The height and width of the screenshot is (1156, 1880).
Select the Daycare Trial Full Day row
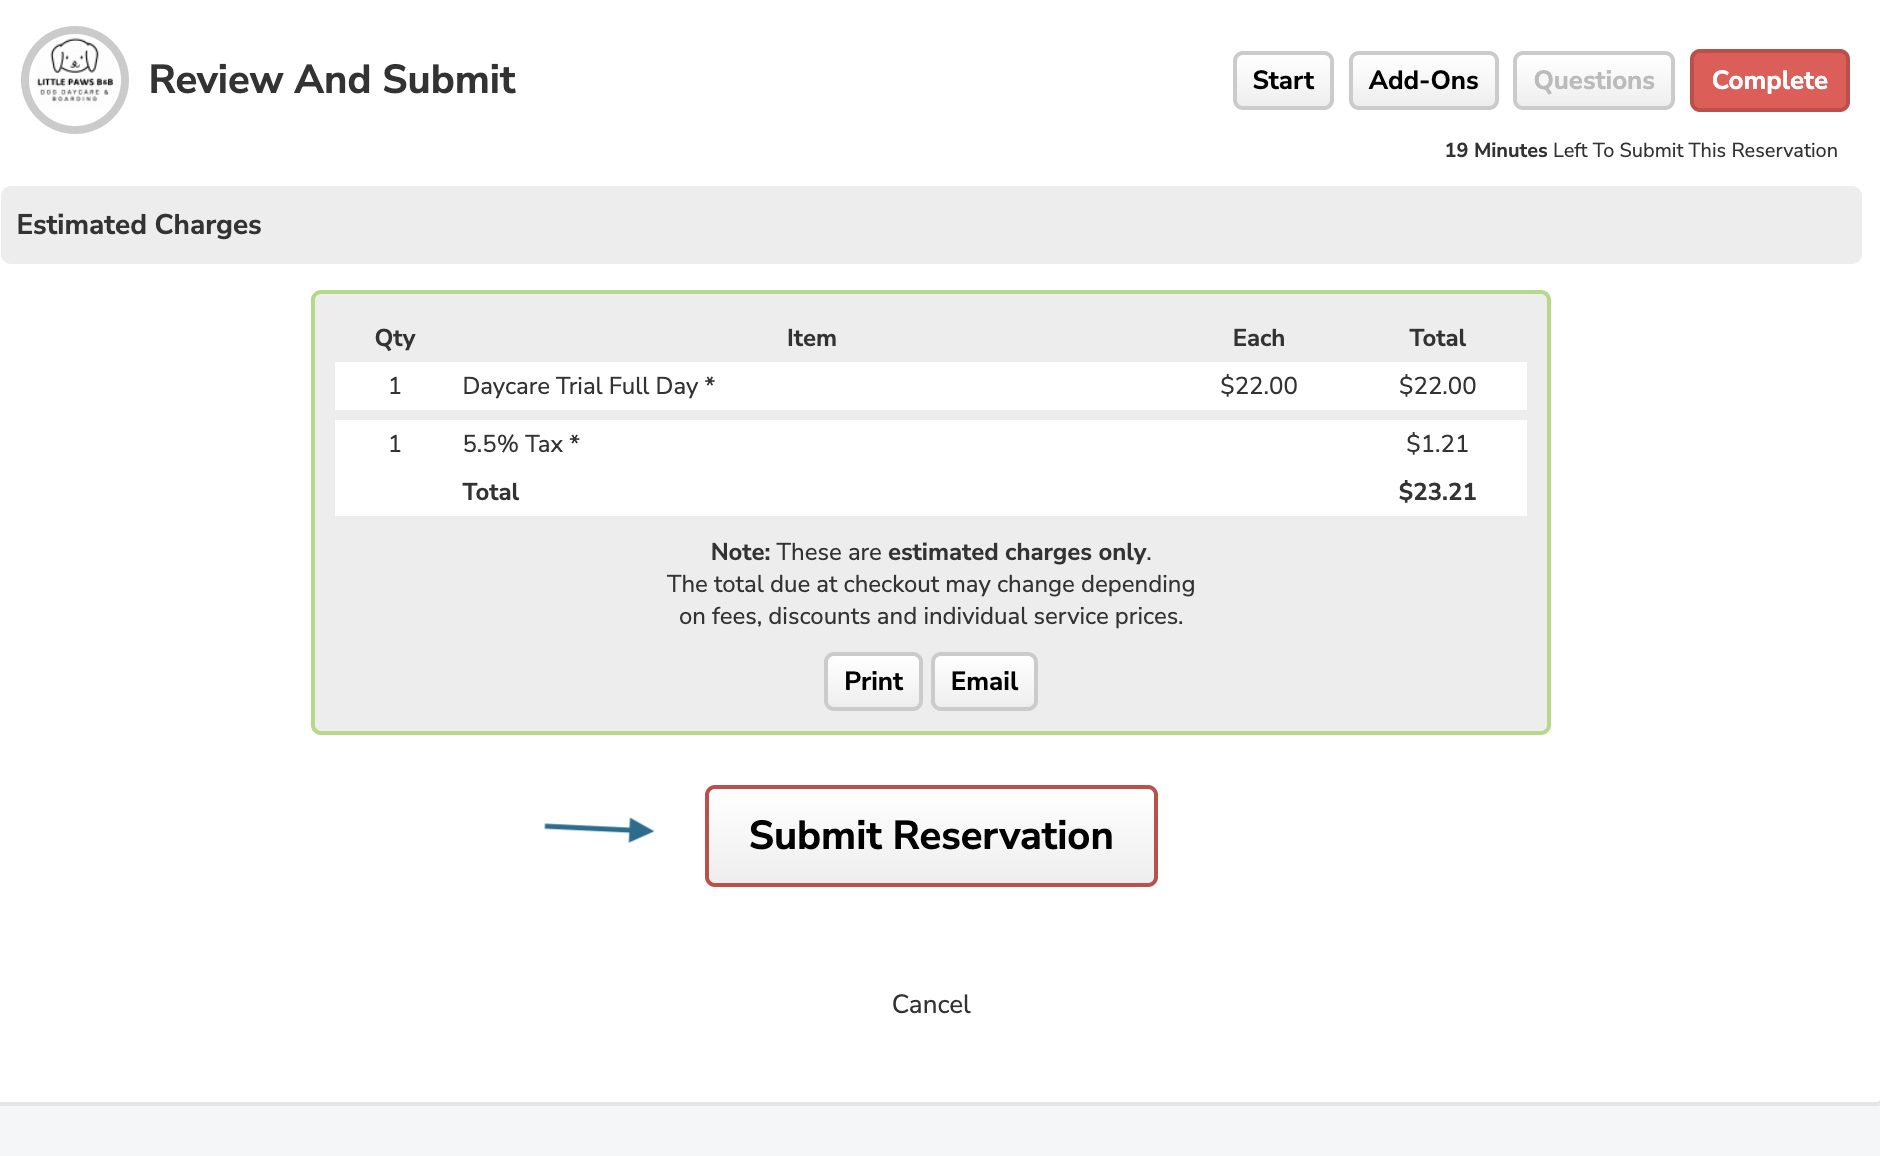point(931,386)
